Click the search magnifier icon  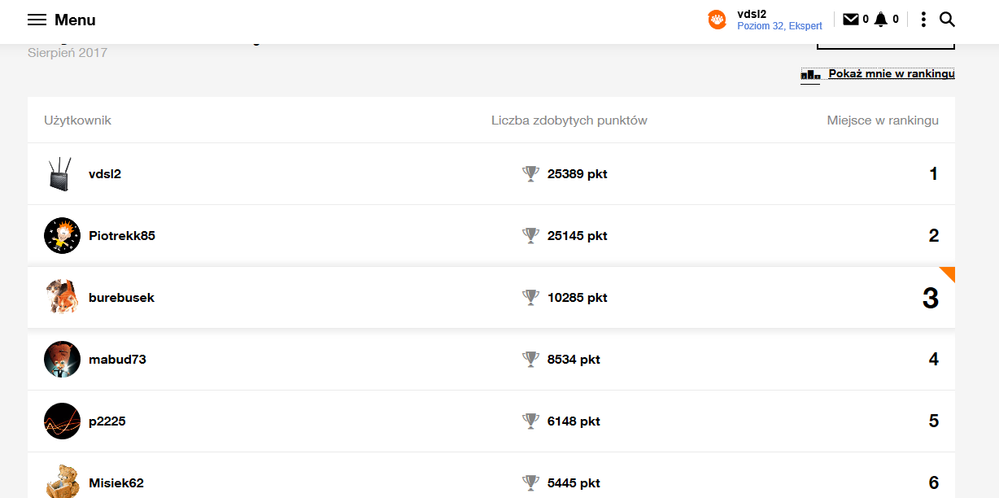pos(947,19)
